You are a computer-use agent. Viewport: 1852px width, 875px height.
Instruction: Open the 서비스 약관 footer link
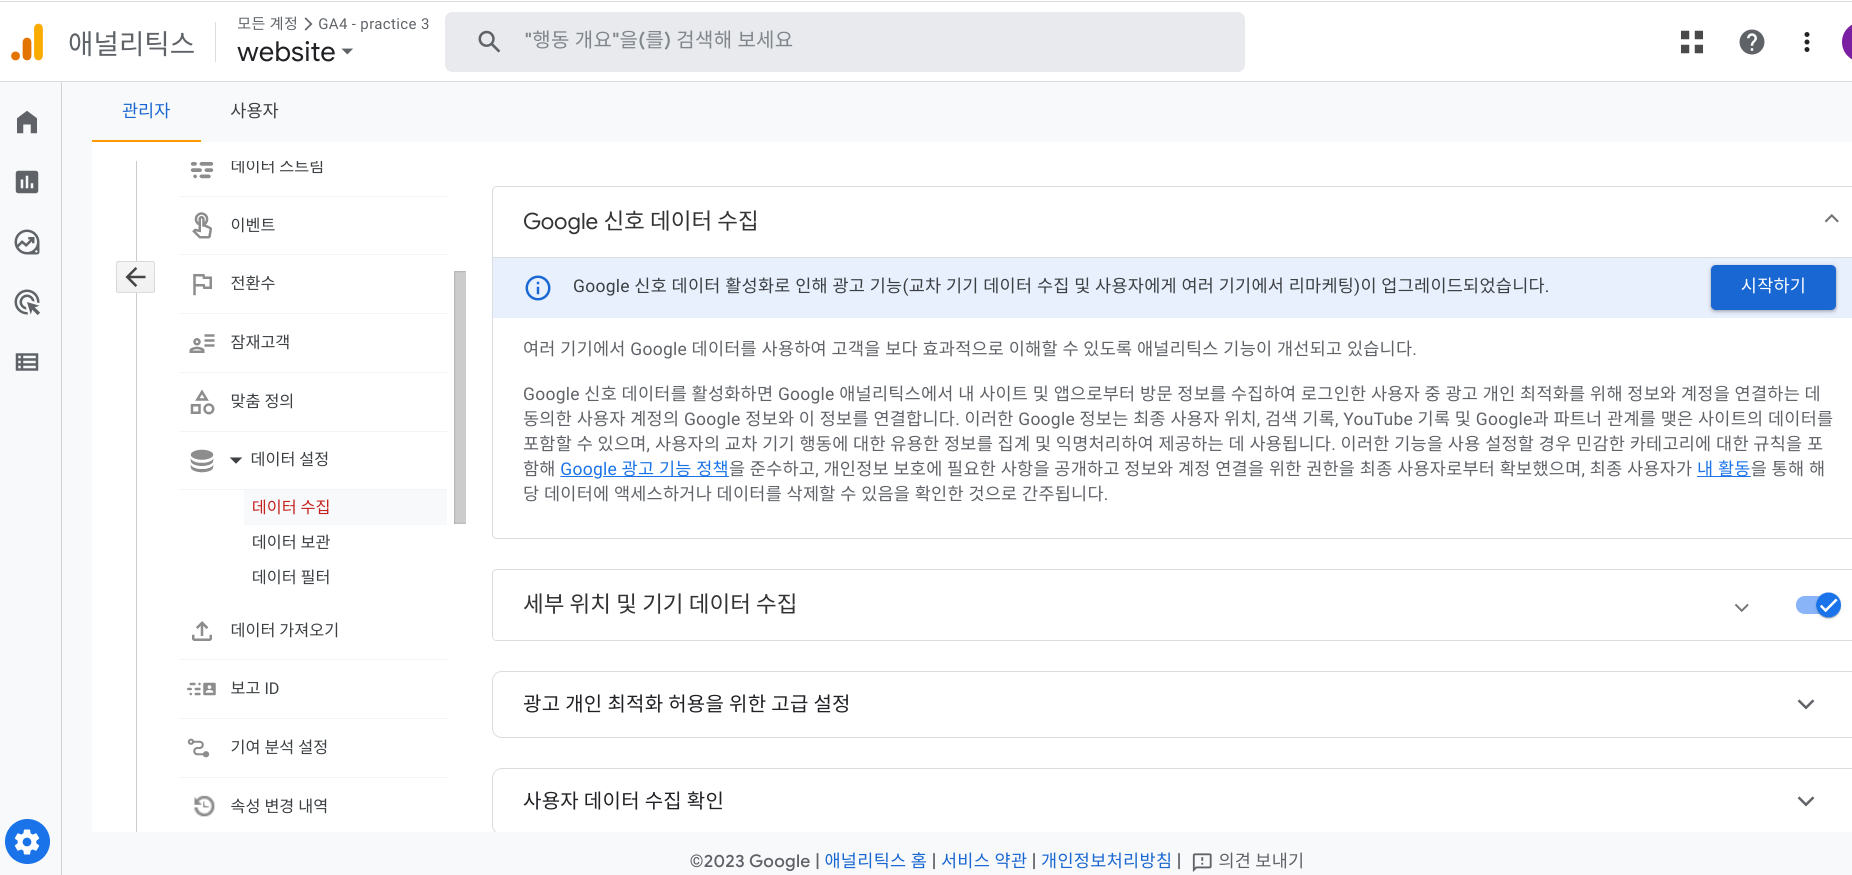(x=984, y=861)
